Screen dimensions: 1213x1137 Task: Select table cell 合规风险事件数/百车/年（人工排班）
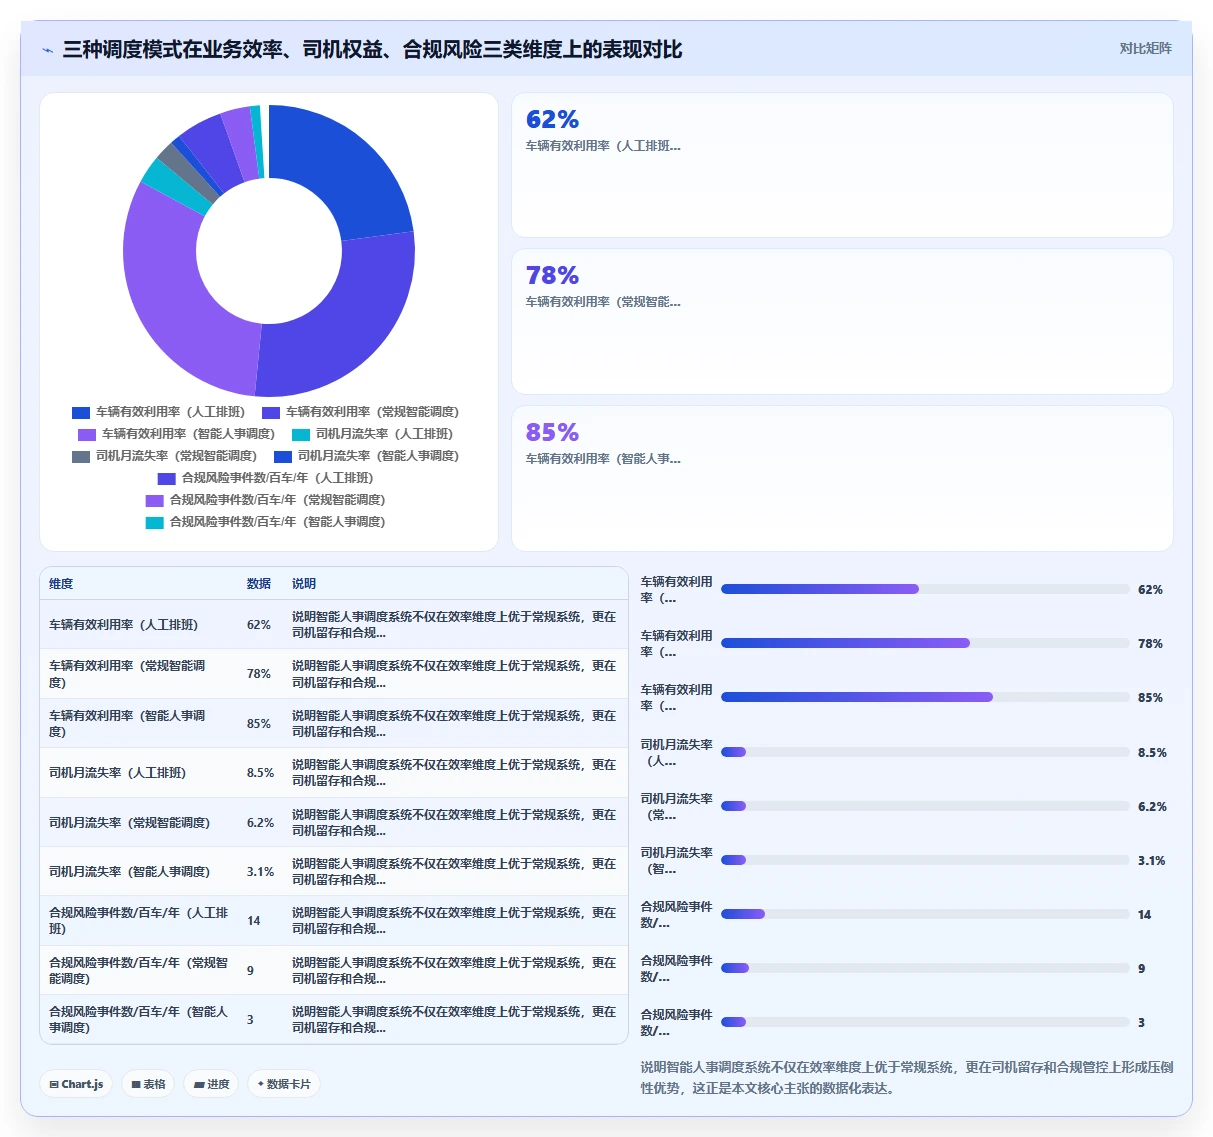139,921
